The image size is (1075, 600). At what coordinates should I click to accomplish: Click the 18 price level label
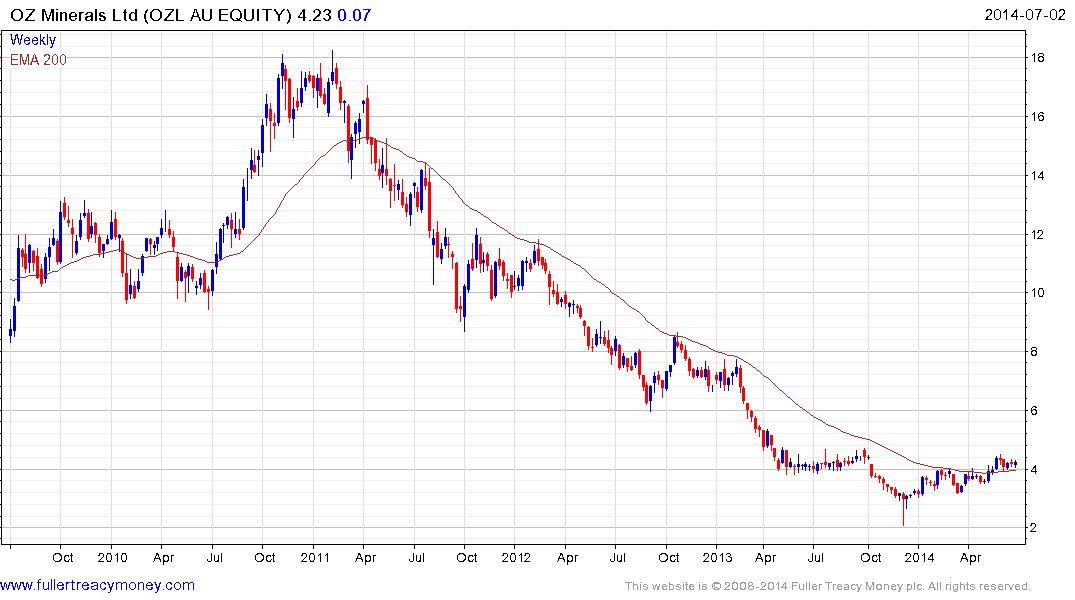(x=1038, y=58)
